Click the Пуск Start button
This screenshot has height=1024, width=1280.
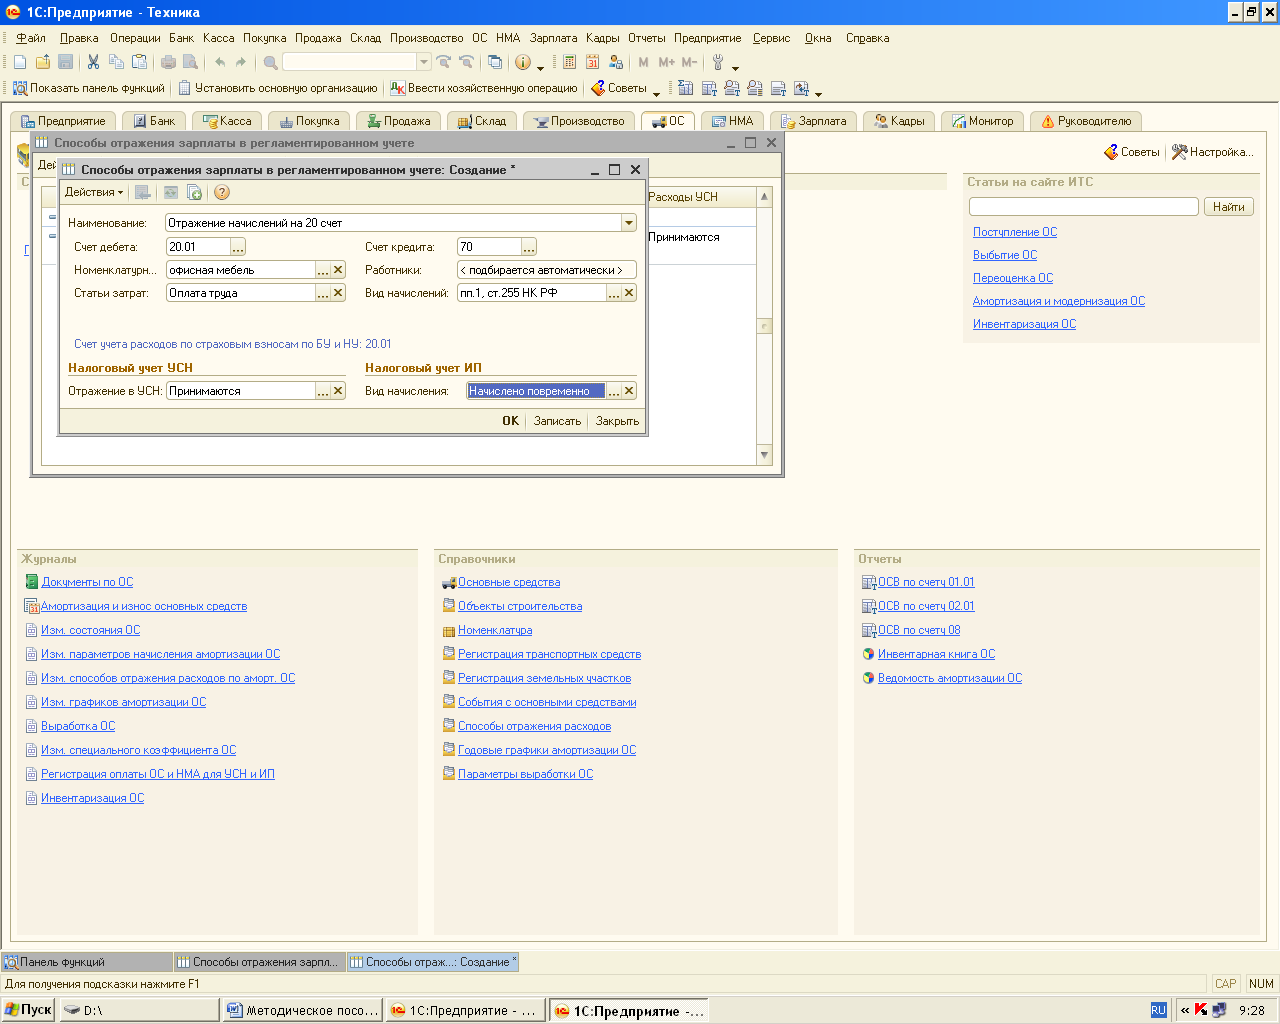pos(28,1010)
